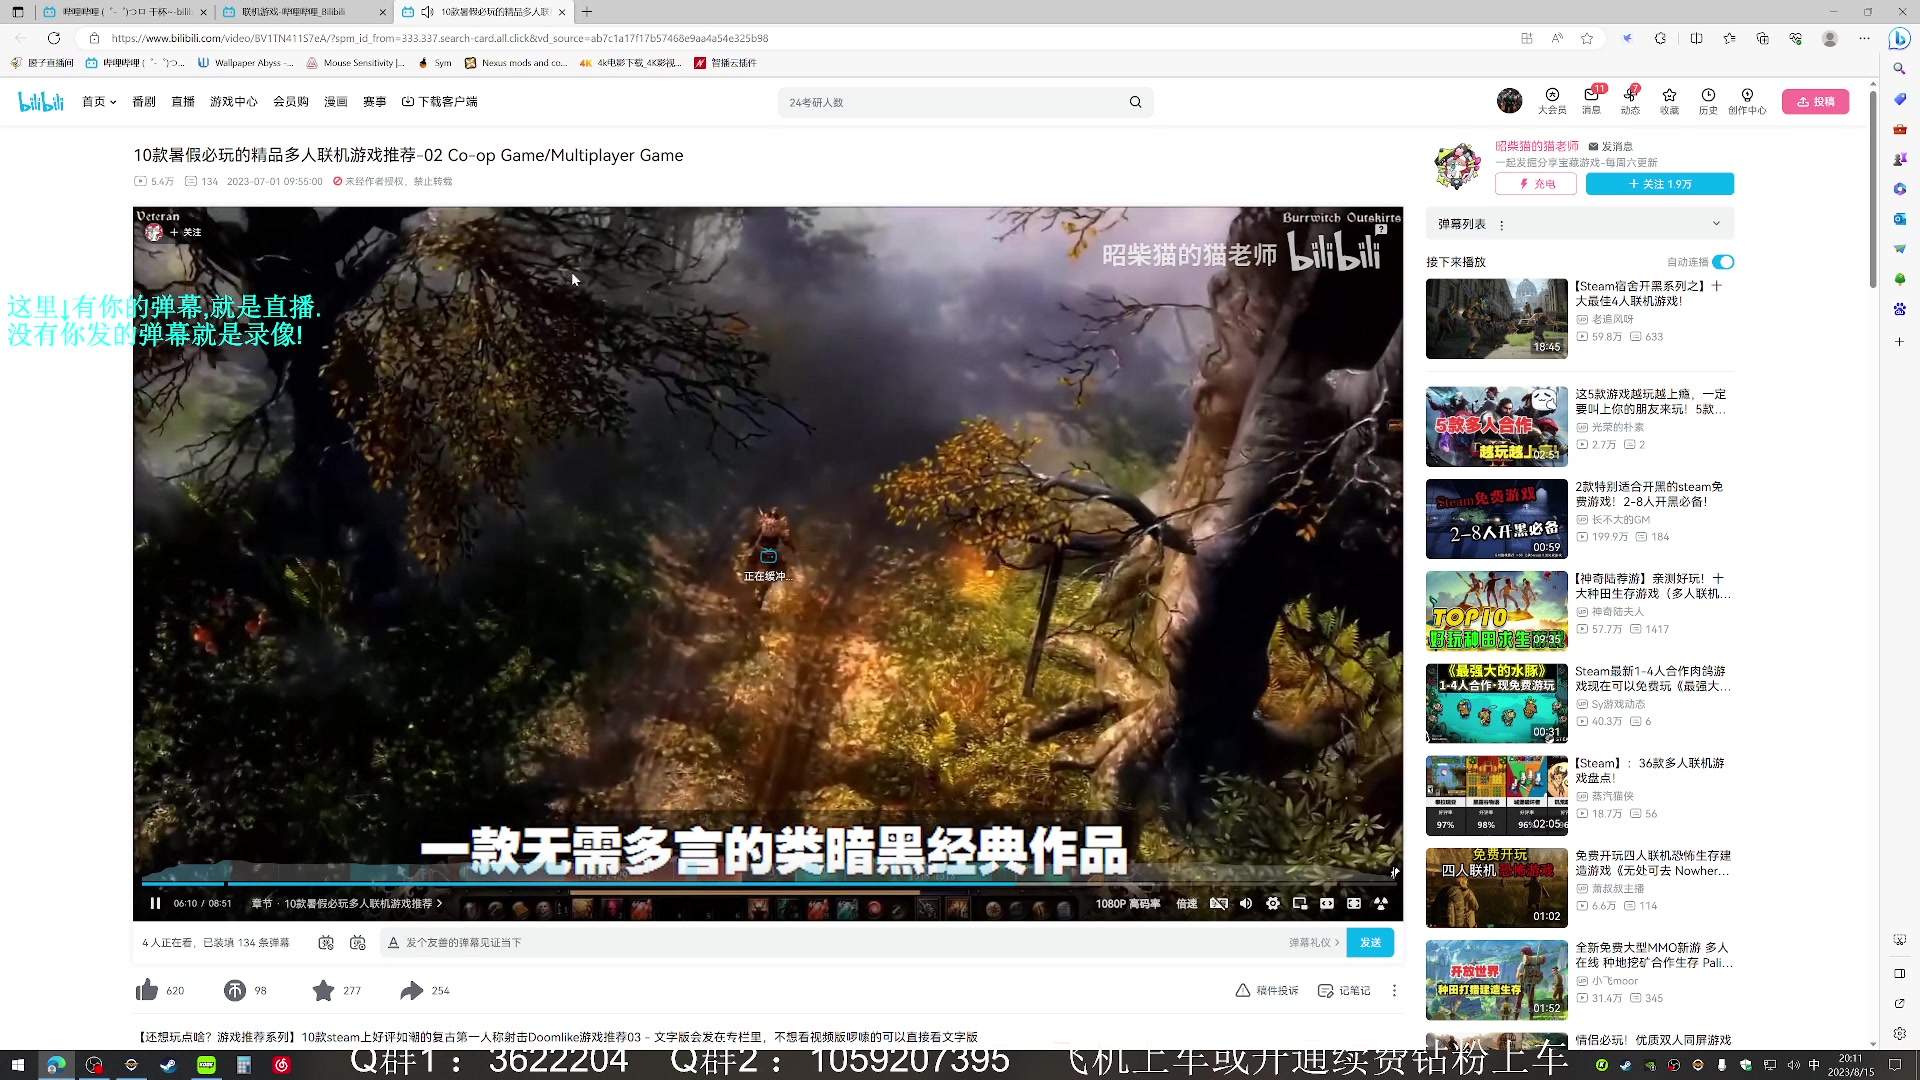
Task: Refresh the browser page
Action: pyautogui.click(x=54, y=38)
